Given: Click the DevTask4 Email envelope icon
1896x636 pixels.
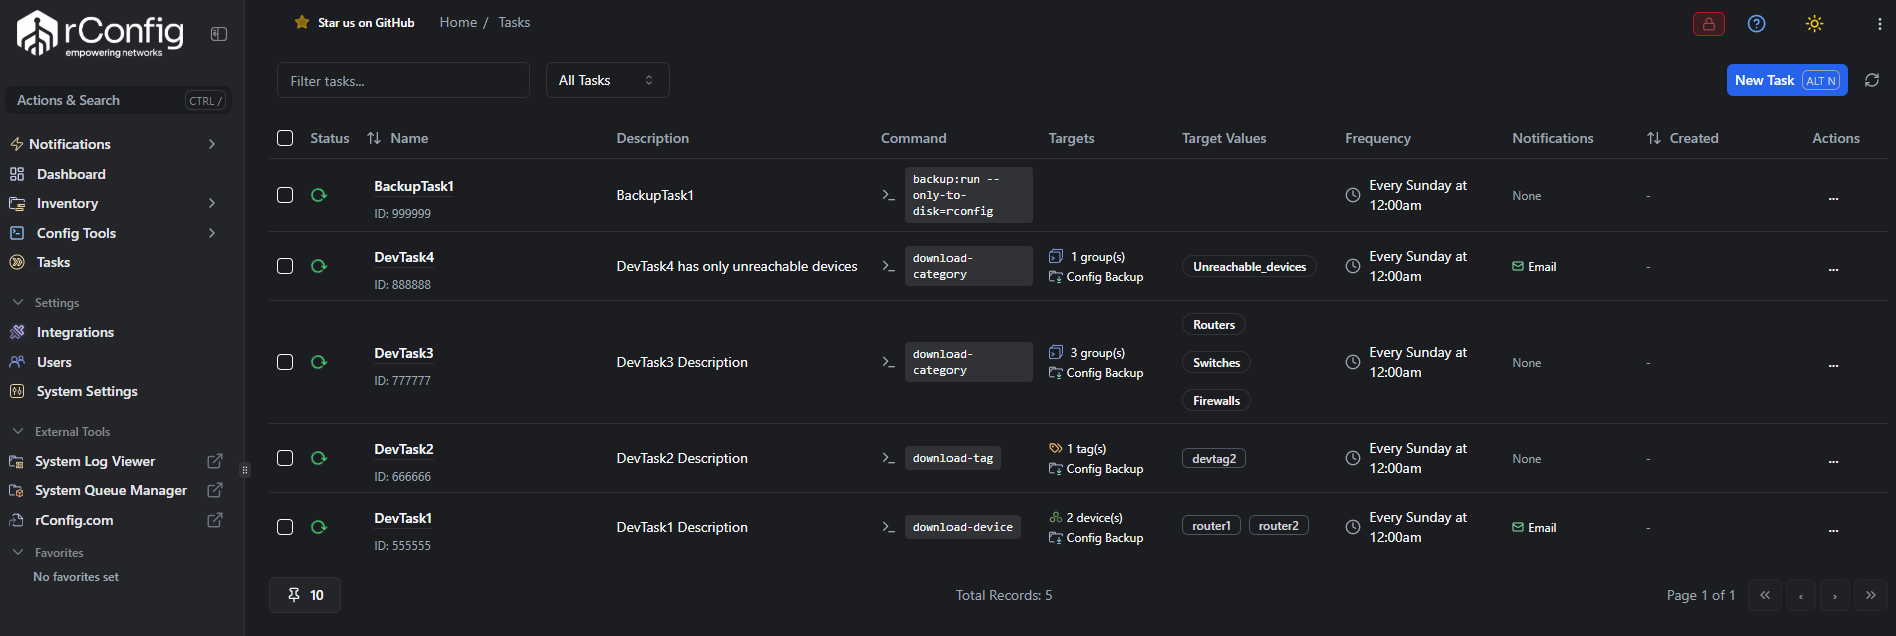Looking at the screenshot, I should 1518,266.
